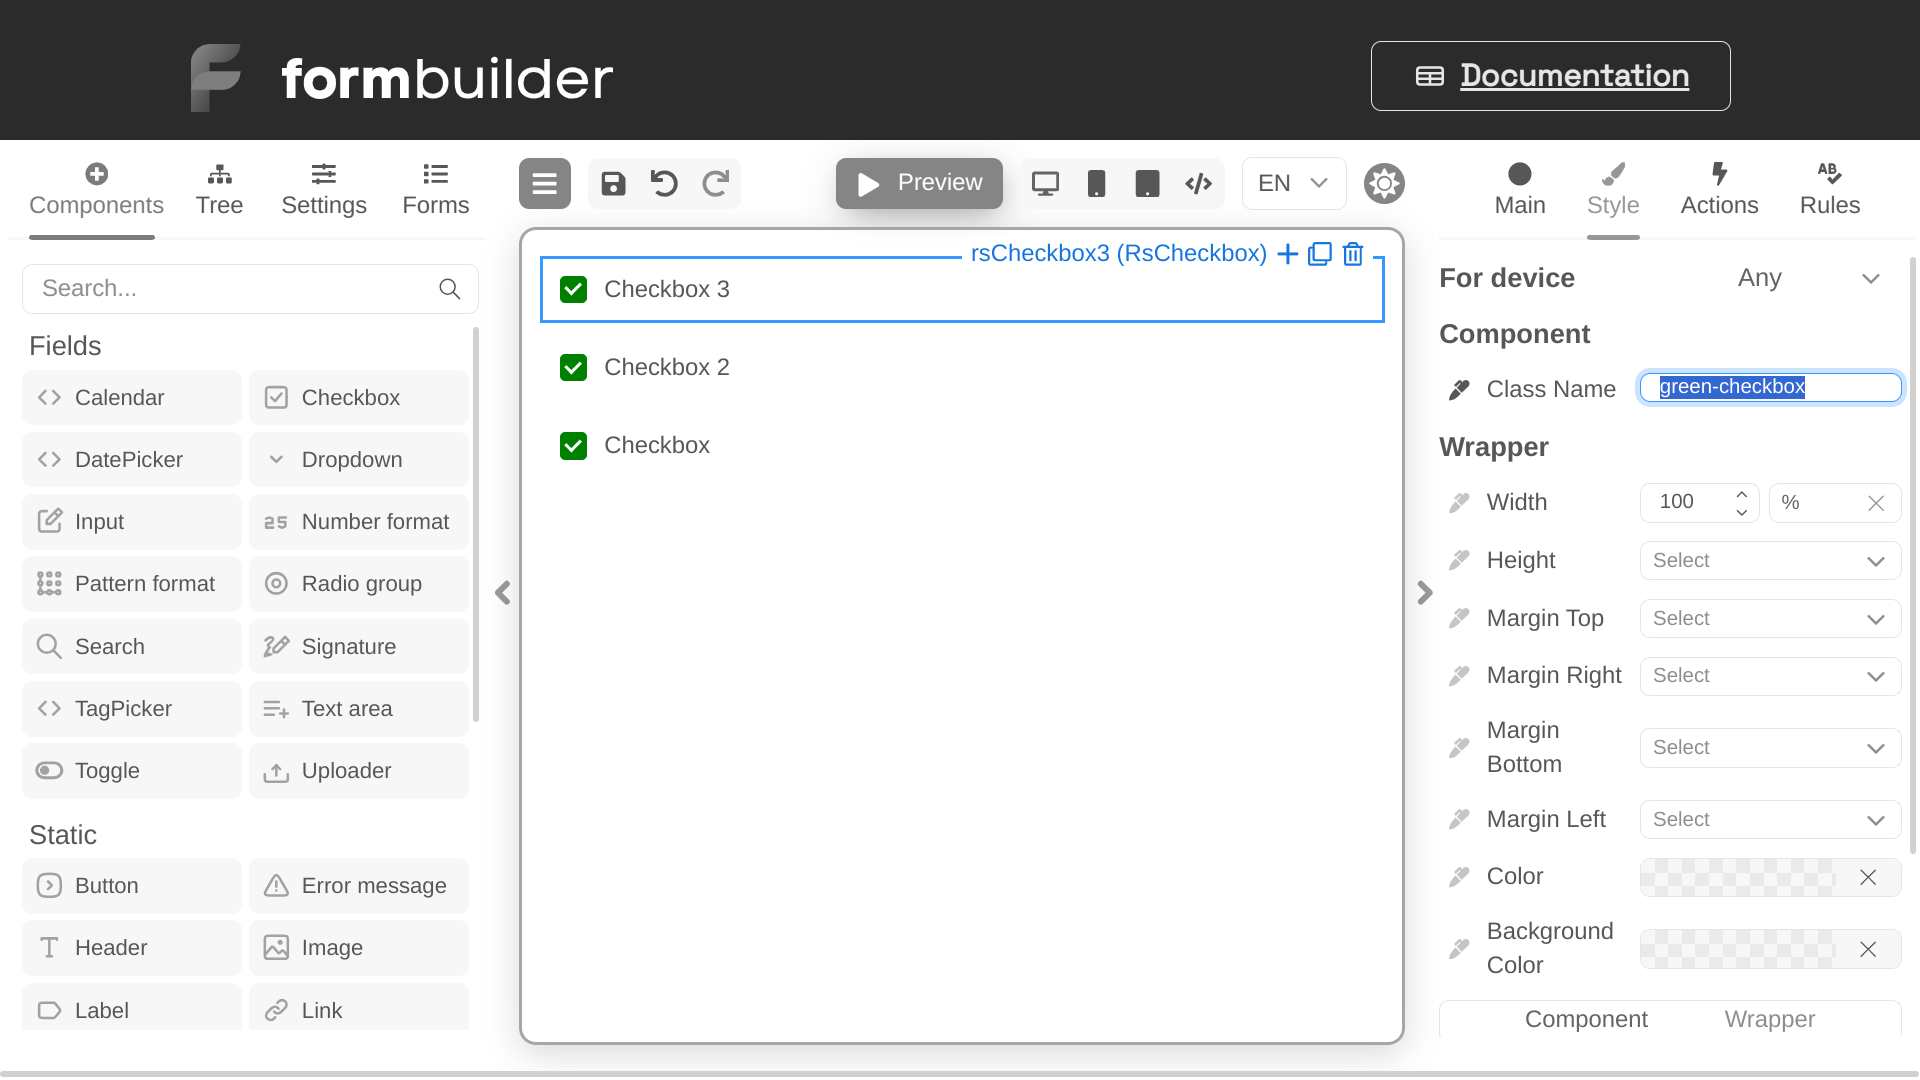Click the desktop preview icon
The image size is (1920, 1080).
click(1046, 183)
